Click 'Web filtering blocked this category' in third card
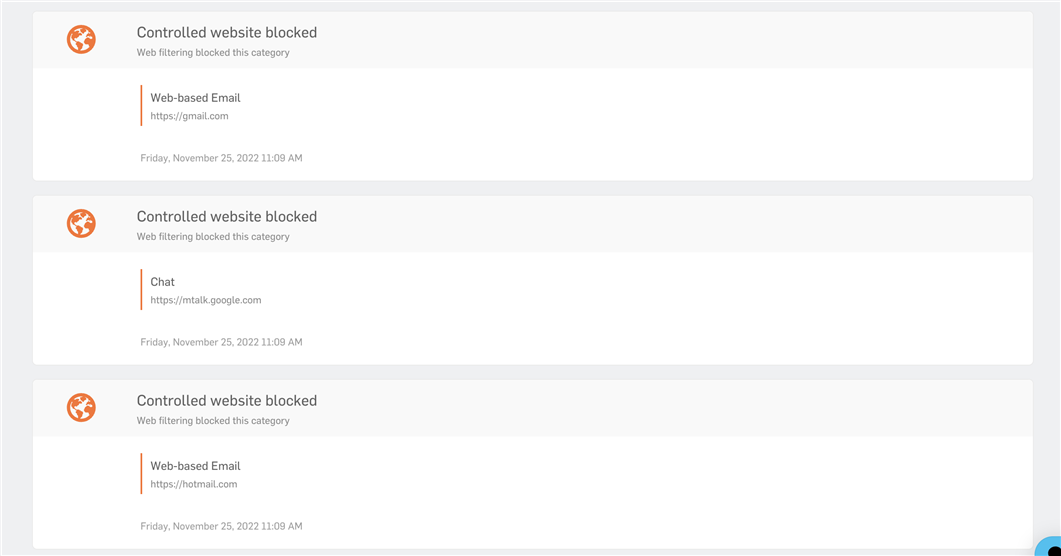Image resolution: width=1061 pixels, height=556 pixels. click(x=213, y=420)
